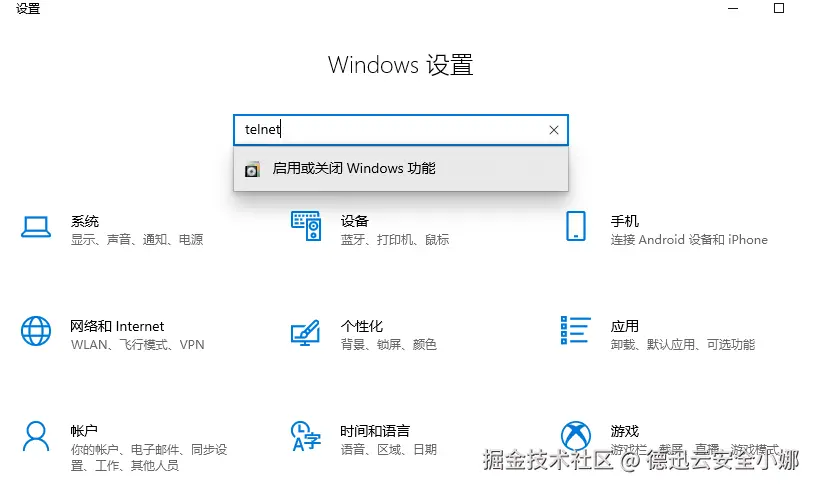This screenshot has width=815, height=488.
Task: Click the 时间和语言 clock icon
Action: (306, 436)
